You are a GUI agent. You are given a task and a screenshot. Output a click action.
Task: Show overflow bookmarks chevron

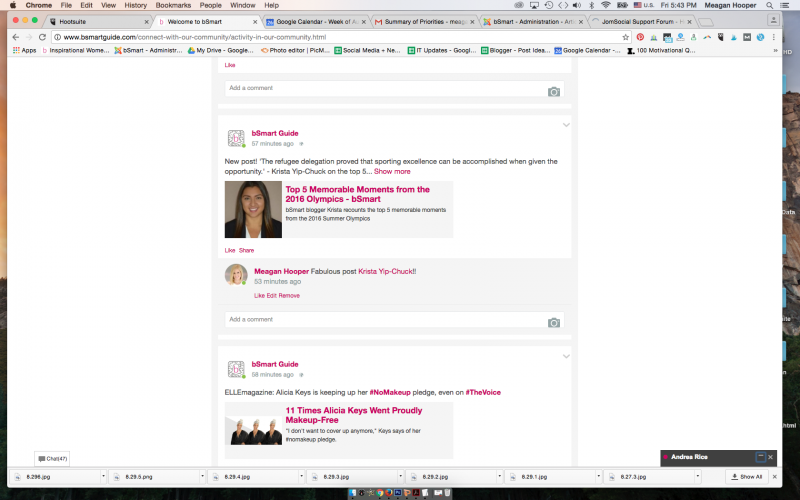coord(776,51)
